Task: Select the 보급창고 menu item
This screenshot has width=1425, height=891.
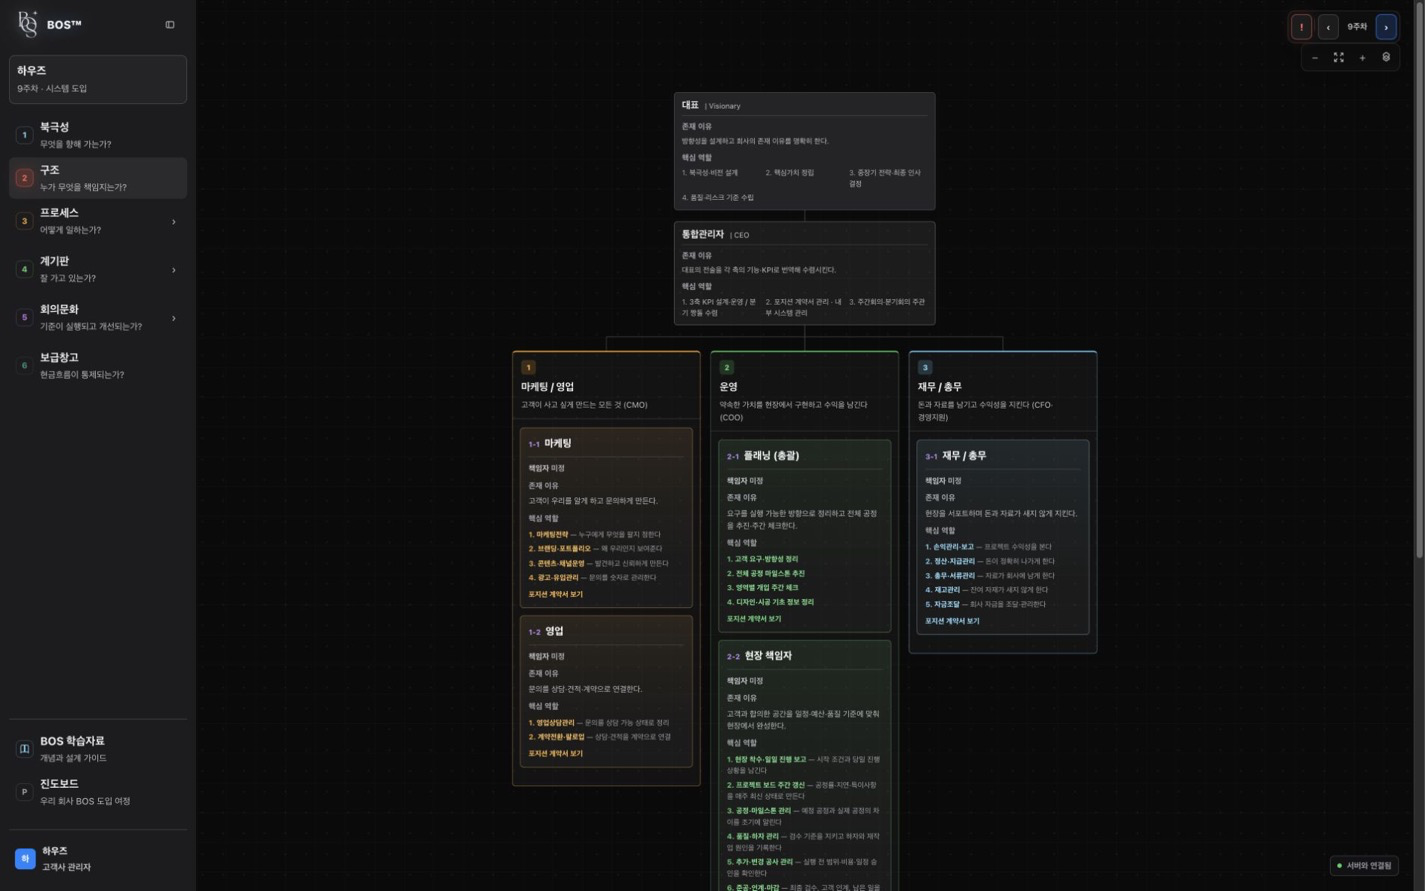Action: tap(98, 365)
